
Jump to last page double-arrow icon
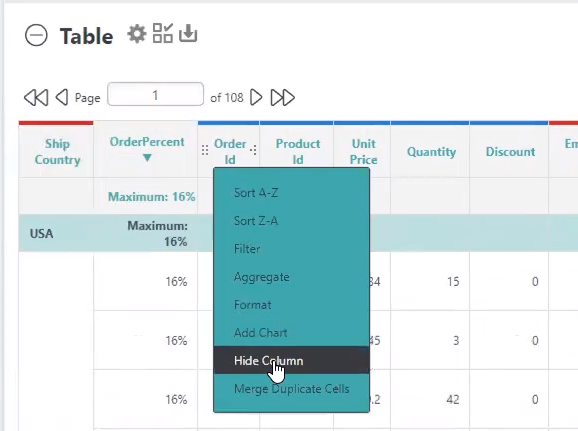pos(283,98)
